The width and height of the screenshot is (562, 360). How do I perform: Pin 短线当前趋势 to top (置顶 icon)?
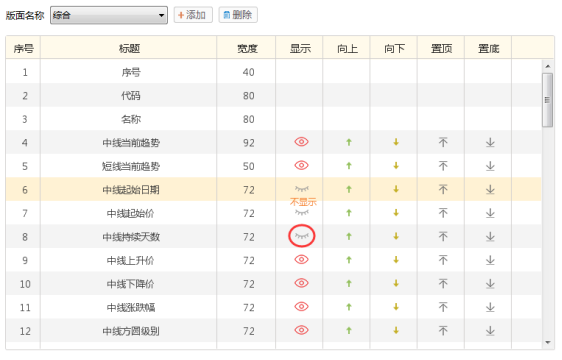pyautogui.click(x=443, y=166)
